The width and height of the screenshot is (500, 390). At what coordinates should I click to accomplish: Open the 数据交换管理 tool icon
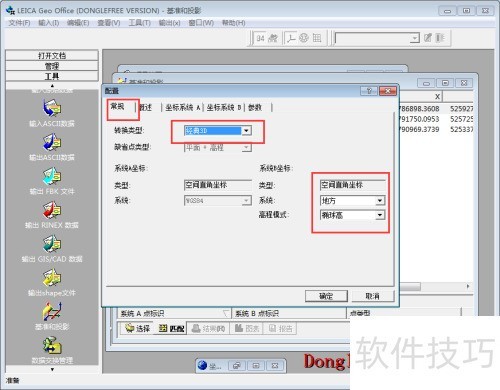tap(52, 345)
